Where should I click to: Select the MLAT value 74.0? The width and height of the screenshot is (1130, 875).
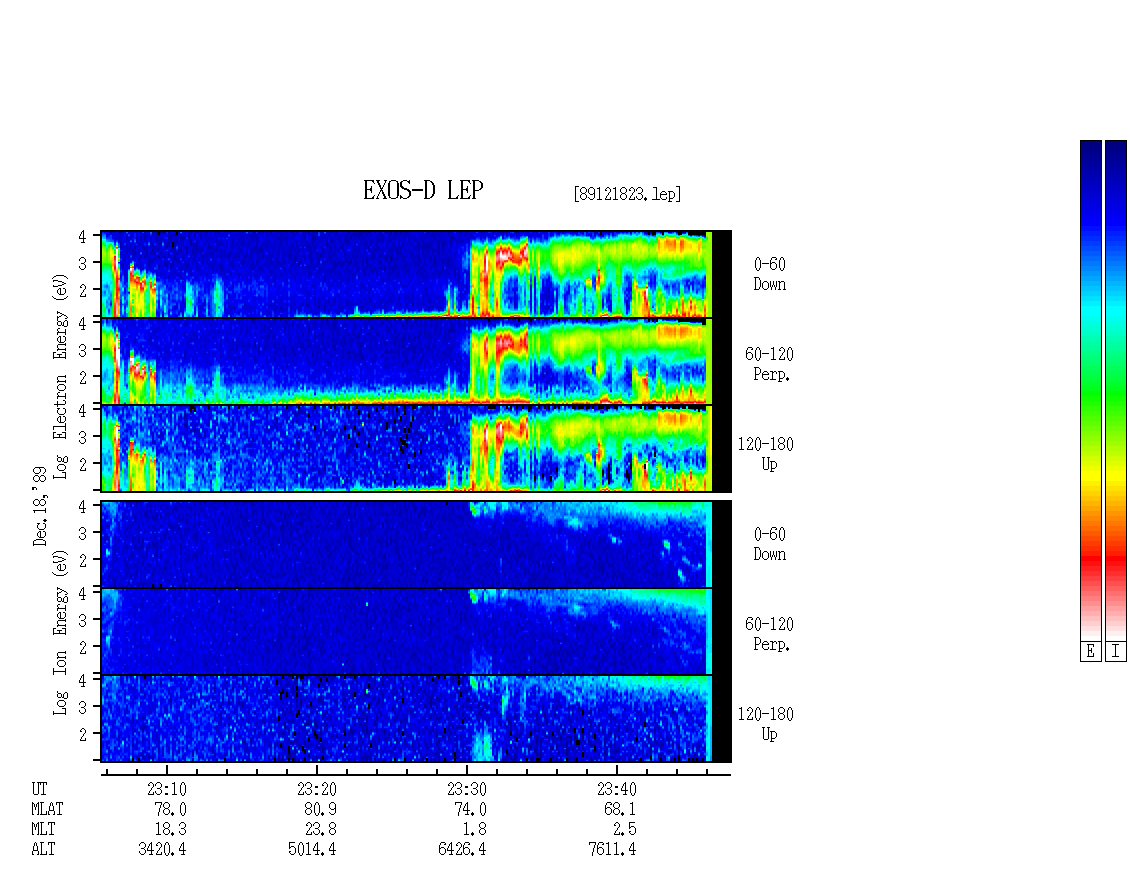click(471, 809)
